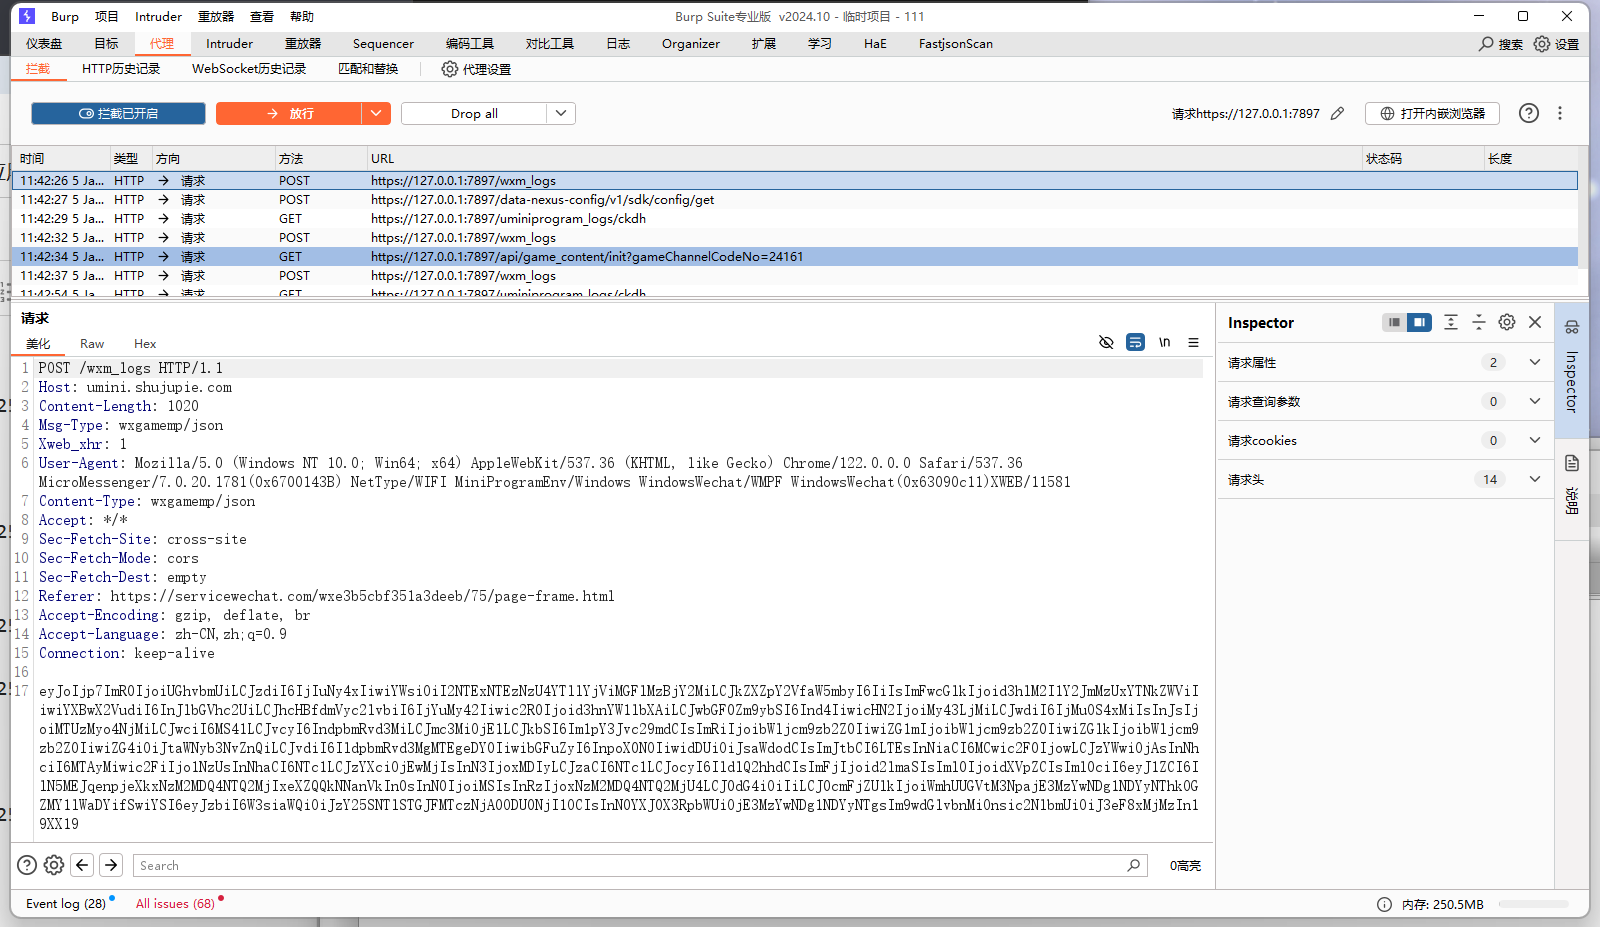
Task: Sort the table by the URL column
Action: (864, 159)
